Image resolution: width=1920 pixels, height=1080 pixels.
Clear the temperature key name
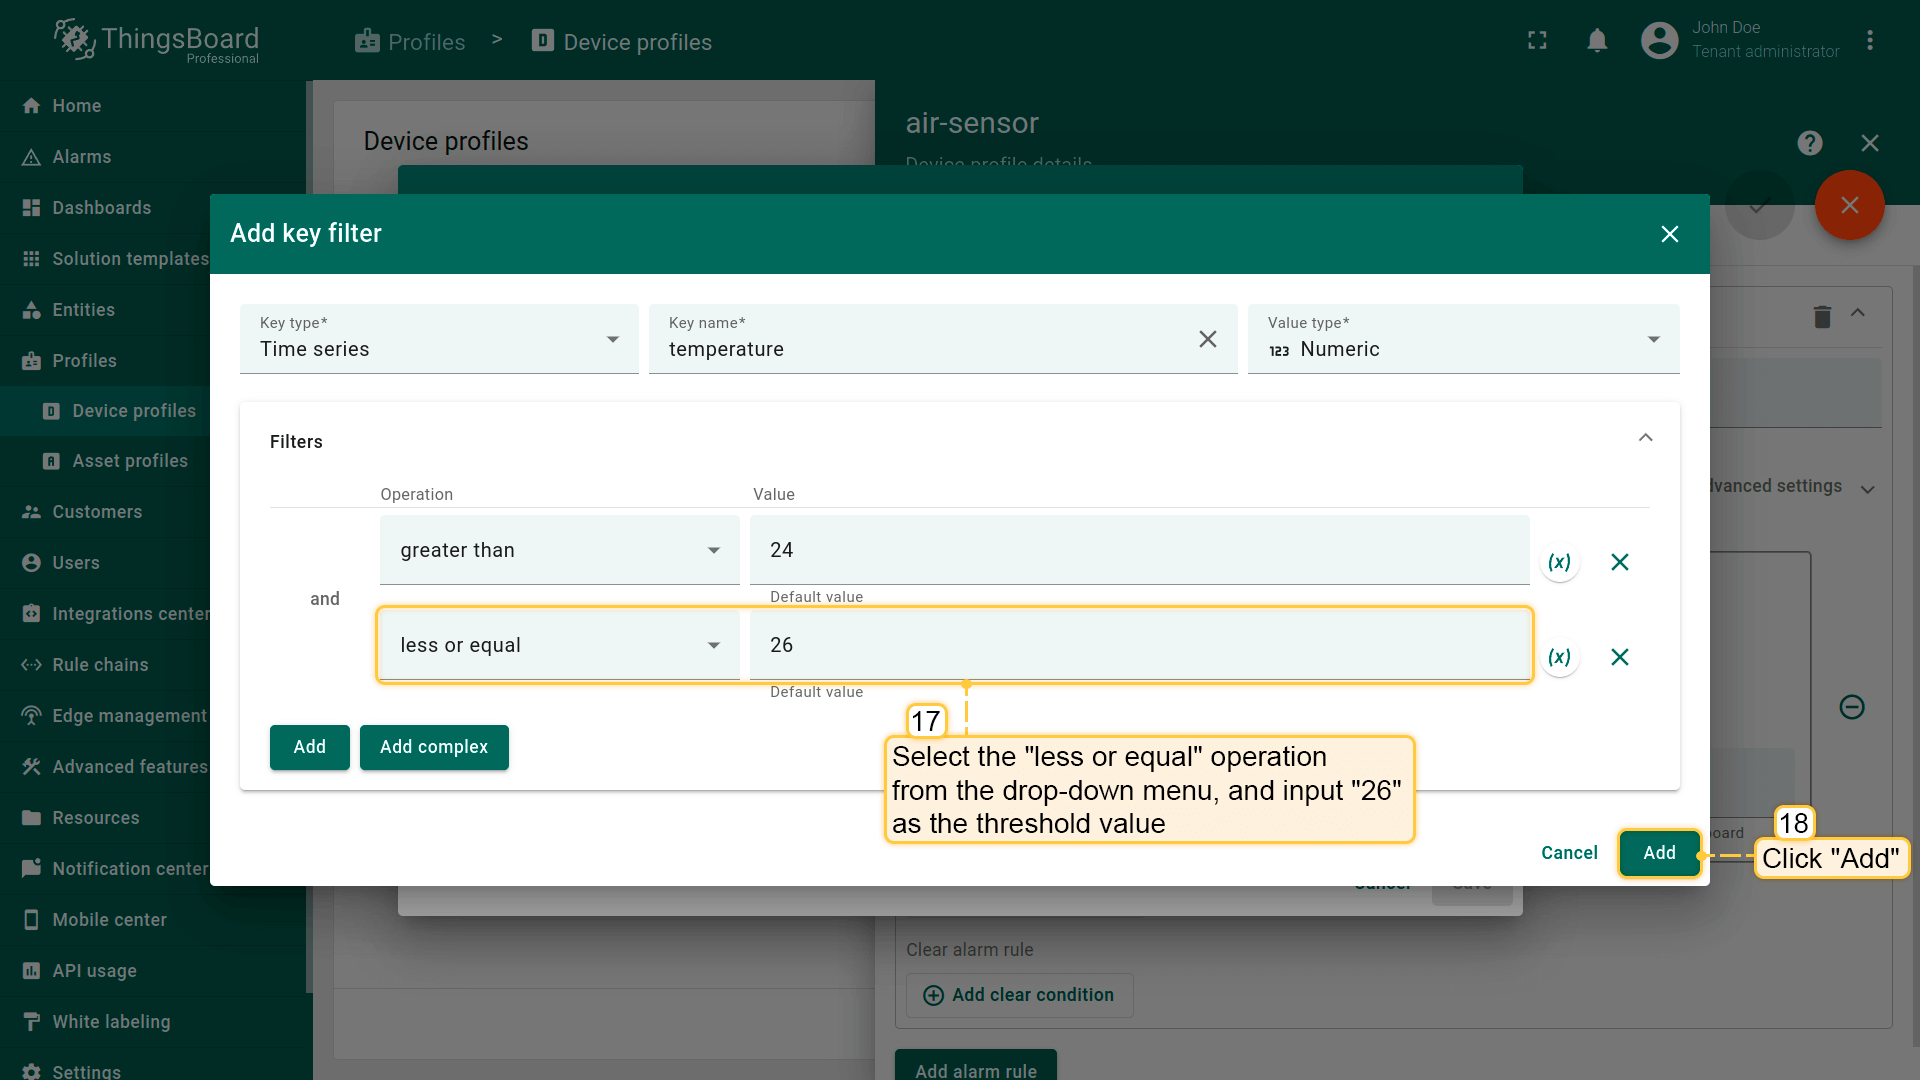(x=1207, y=339)
